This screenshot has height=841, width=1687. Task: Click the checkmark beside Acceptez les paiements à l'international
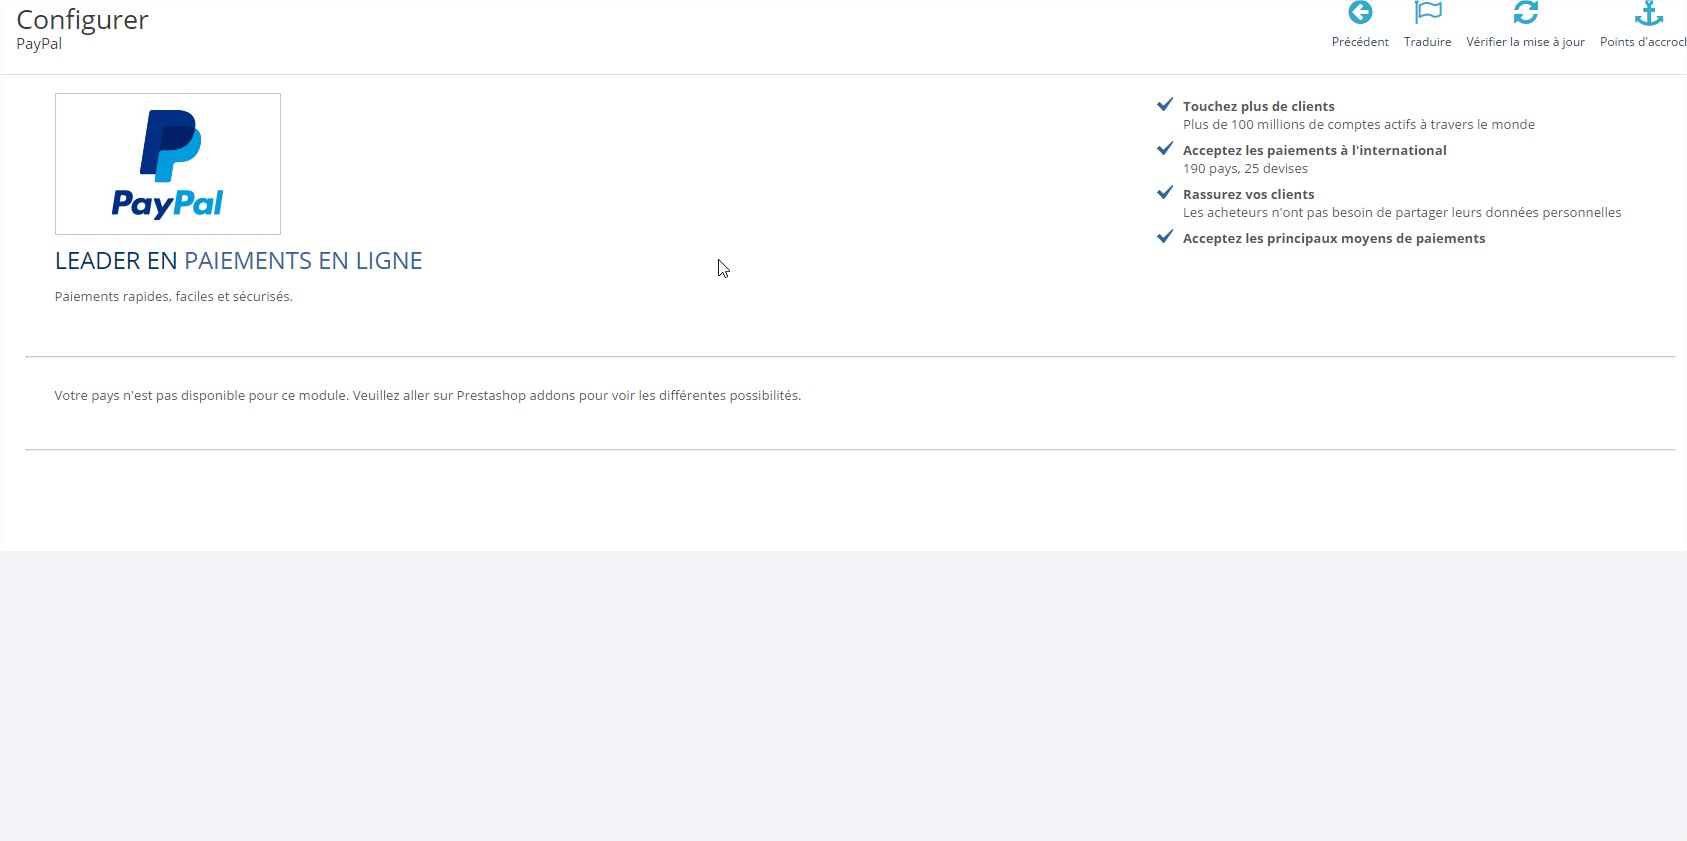(x=1165, y=148)
